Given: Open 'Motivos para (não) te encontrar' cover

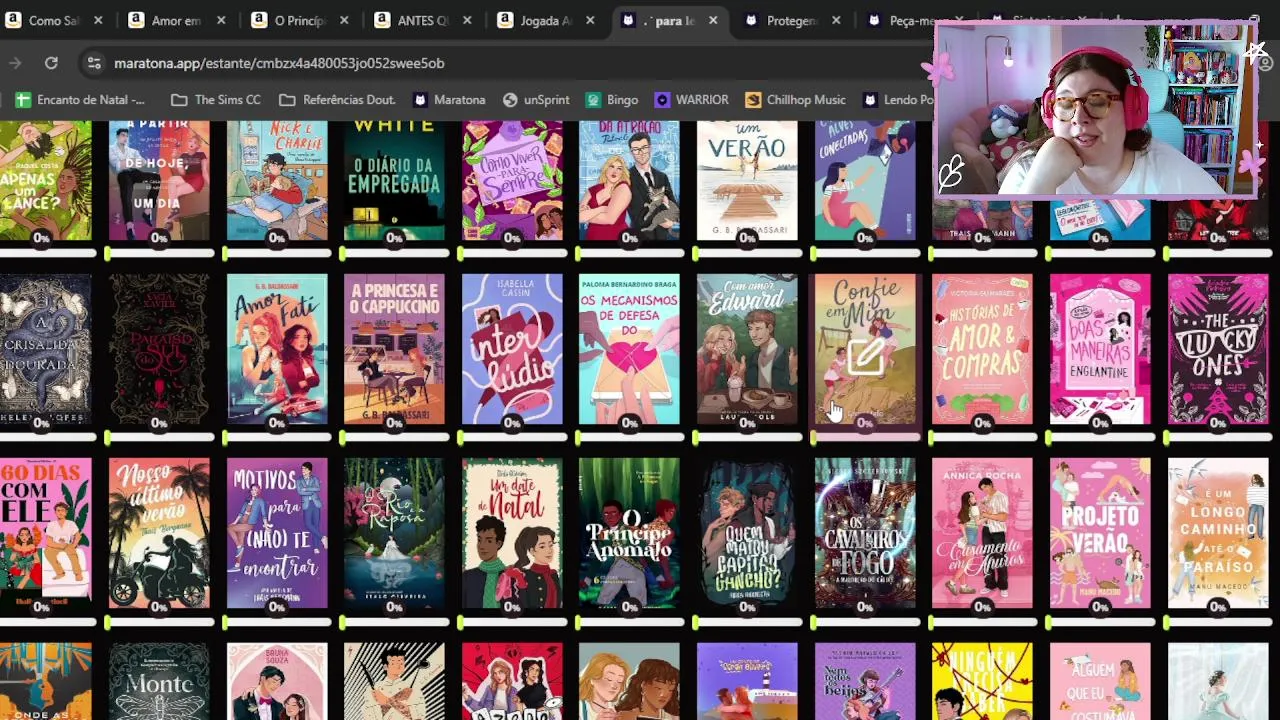Looking at the screenshot, I should click(x=277, y=533).
